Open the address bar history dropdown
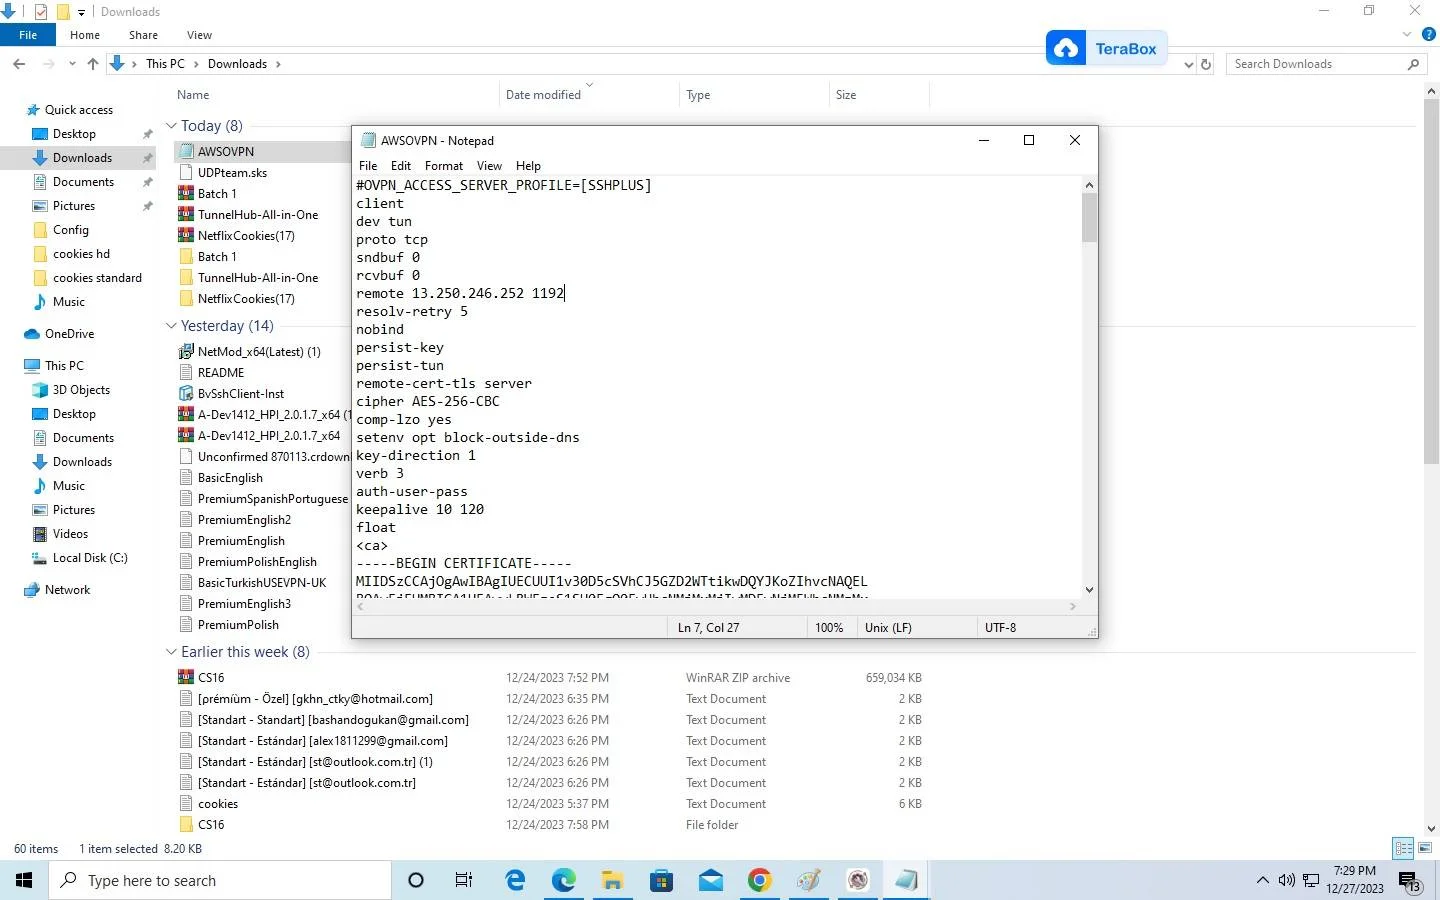This screenshot has width=1440, height=900. click(x=1188, y=64)
